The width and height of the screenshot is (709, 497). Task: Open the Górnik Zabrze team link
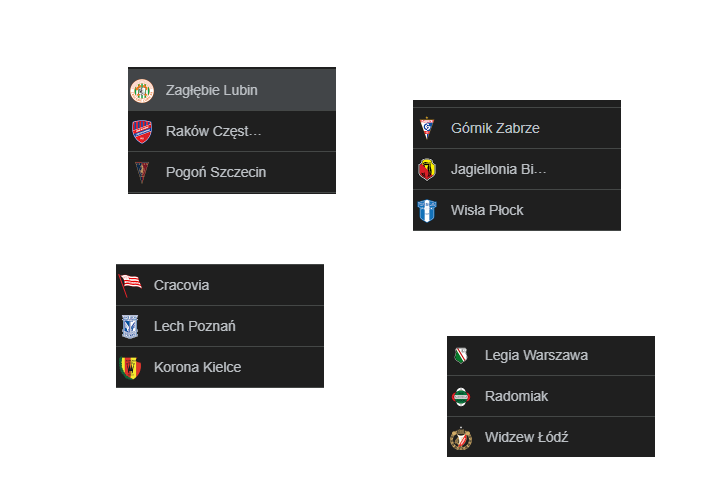(x=496, y=128)
